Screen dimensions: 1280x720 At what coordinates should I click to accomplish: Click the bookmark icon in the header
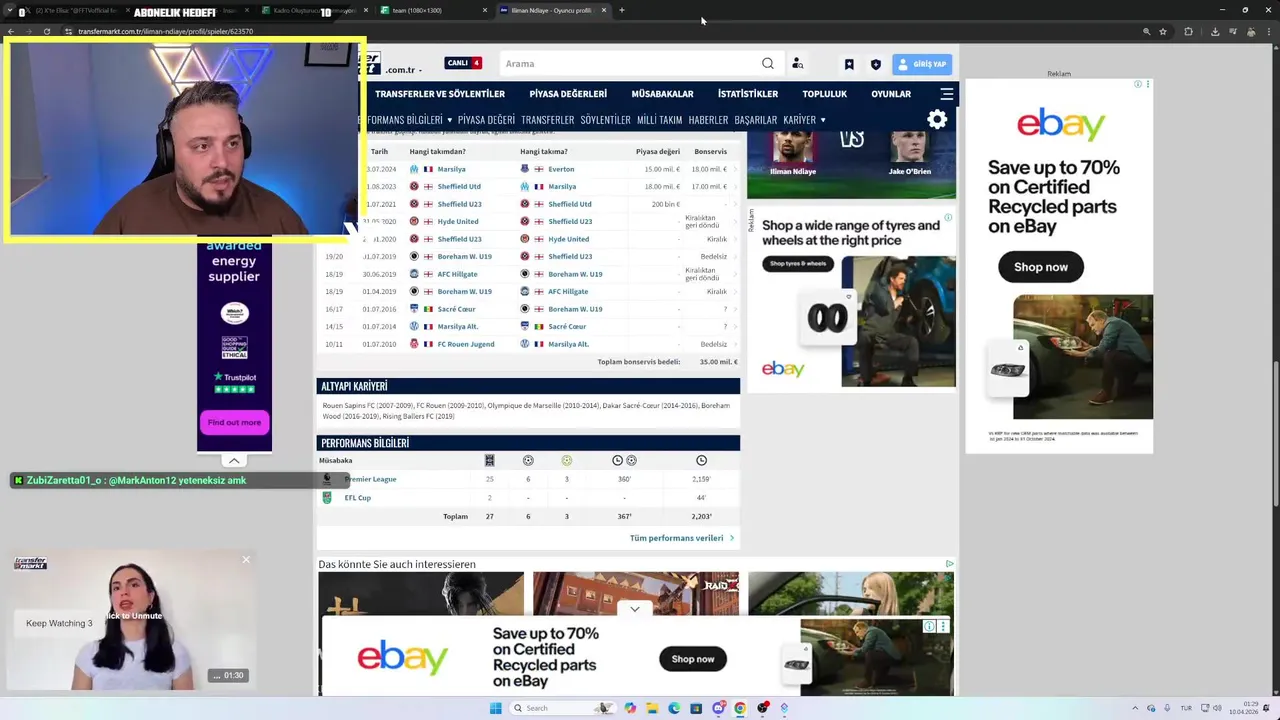coord(849,64)
